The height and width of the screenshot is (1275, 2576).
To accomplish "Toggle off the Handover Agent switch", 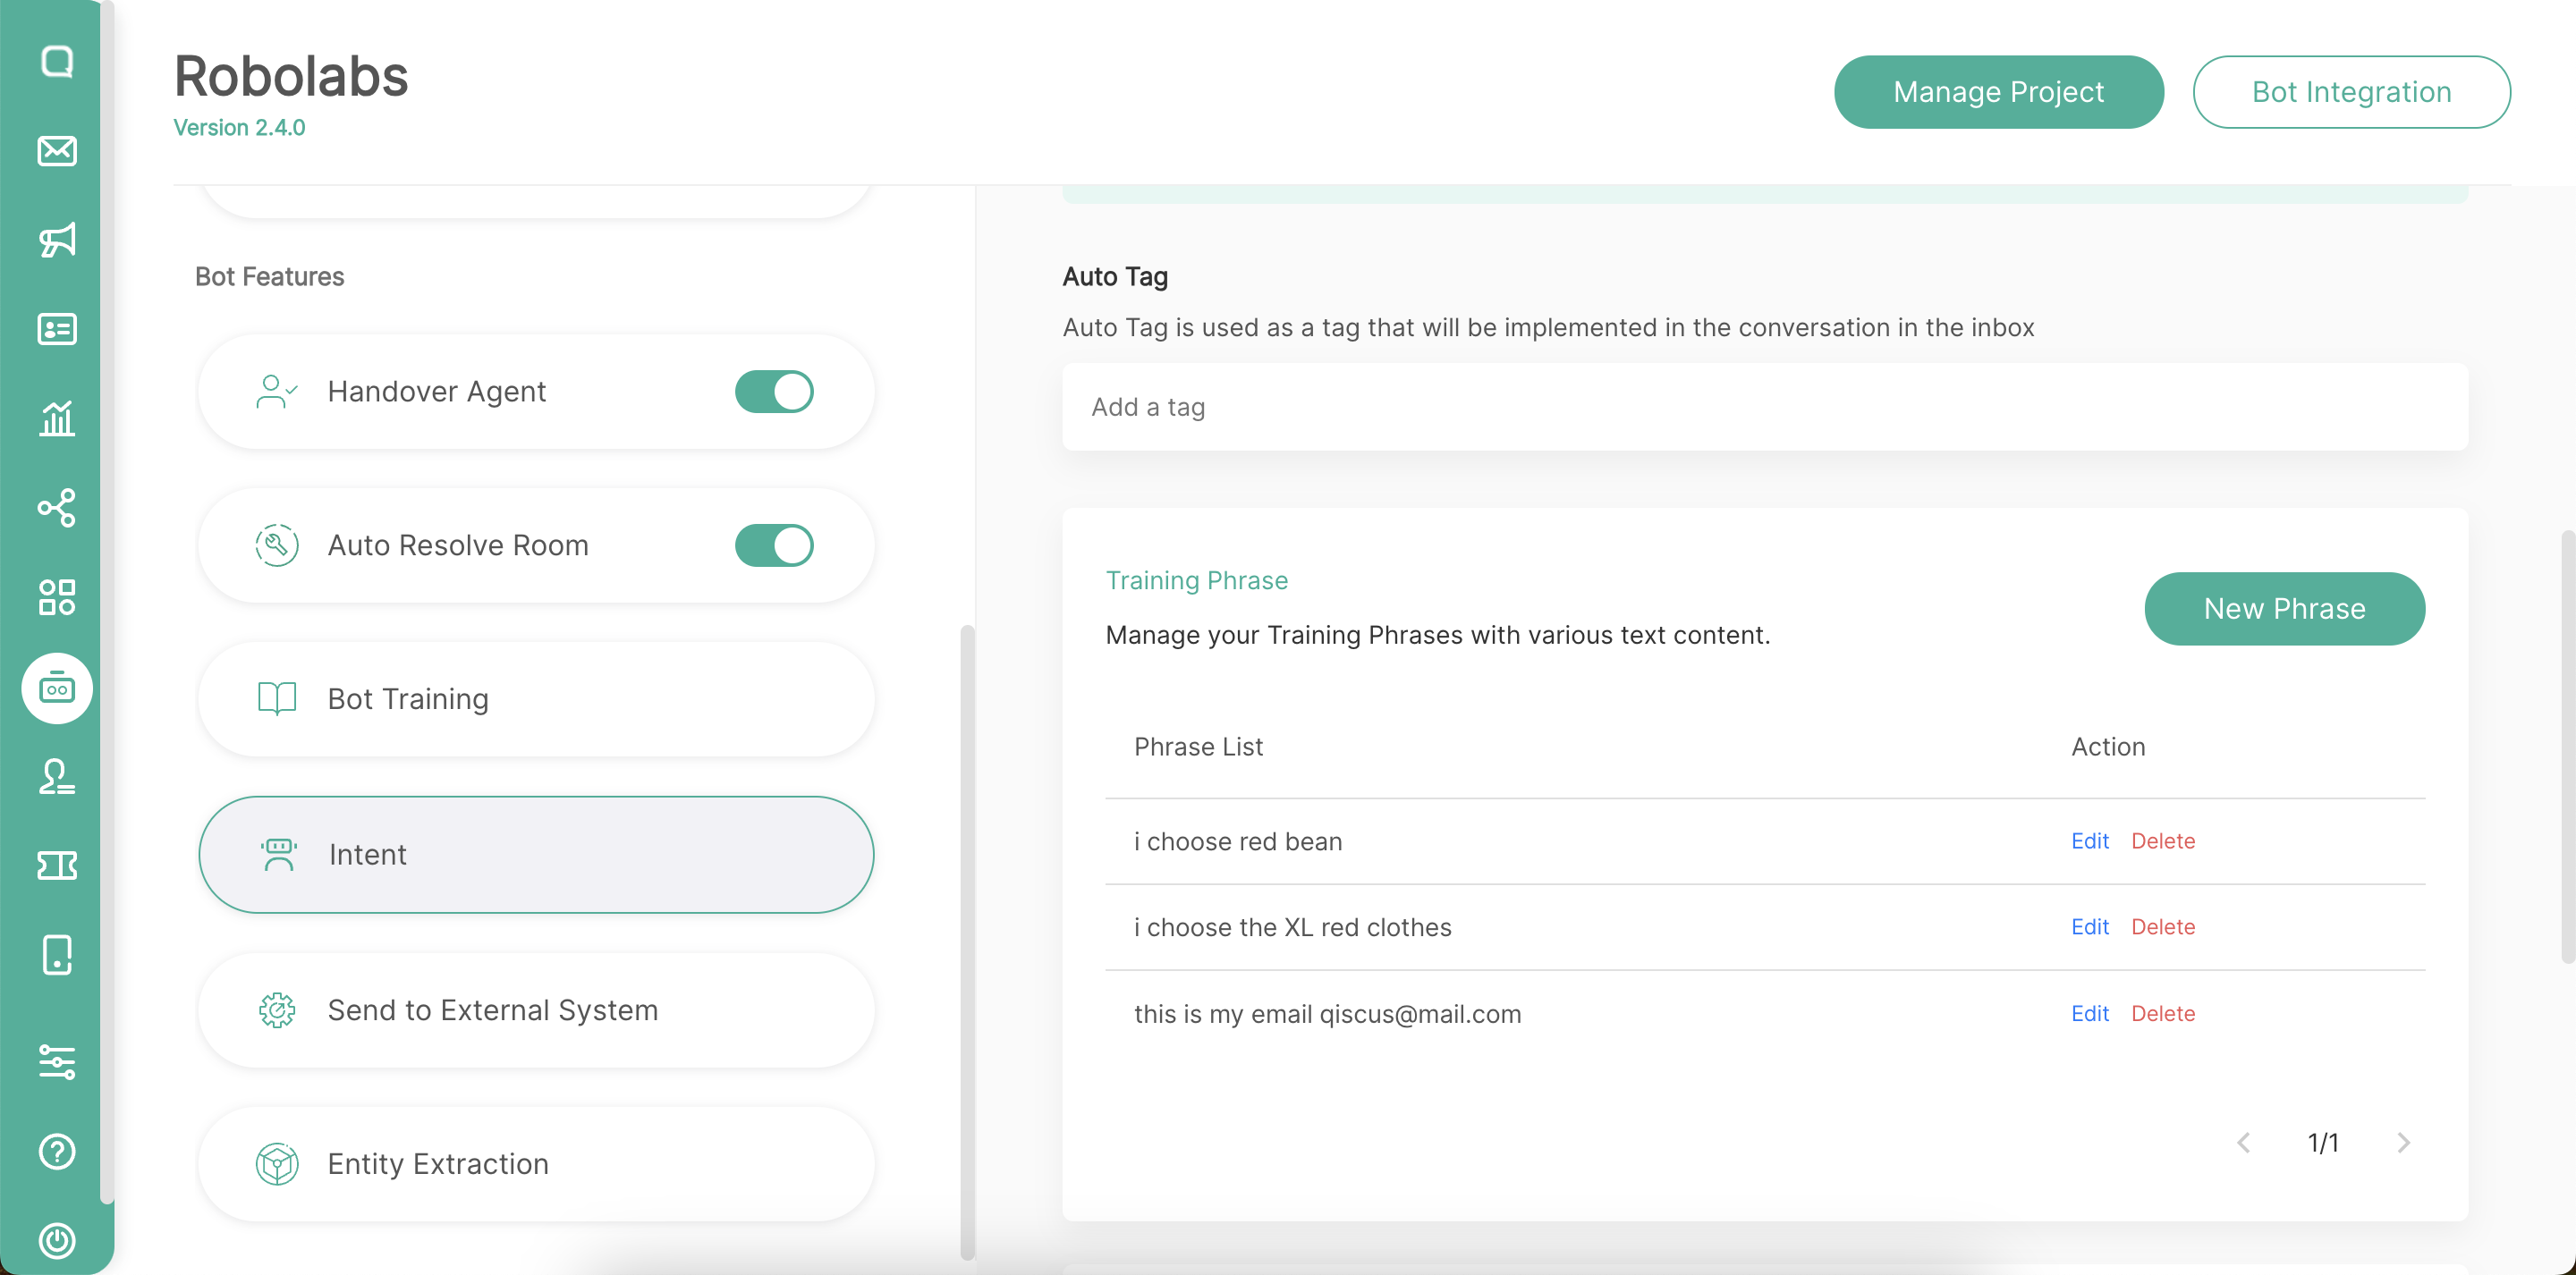I will tap(774, 391).
